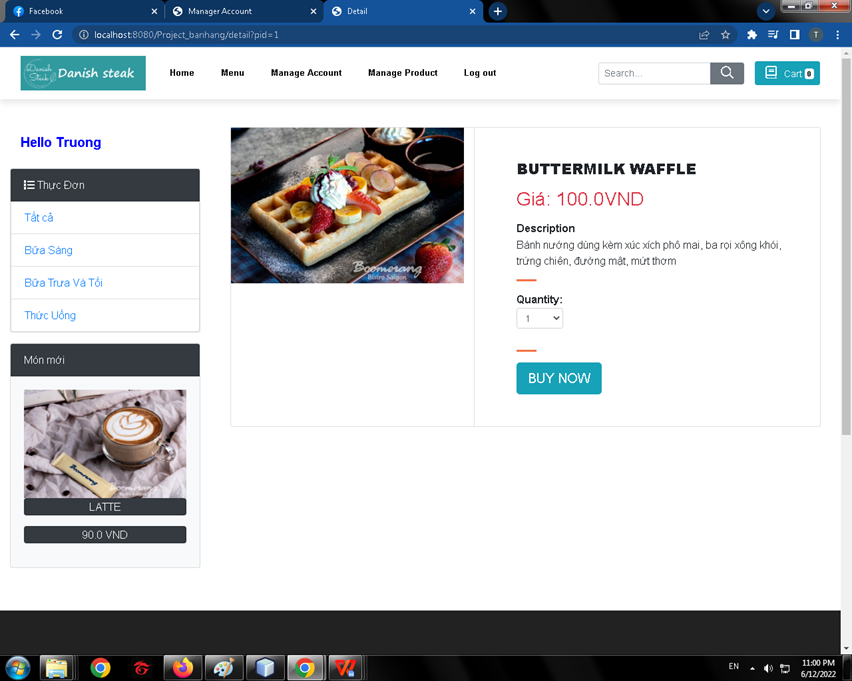Click the taskbar clock 11:00 PM
Screen dimensions: 852x681
[x=818, y=668]
